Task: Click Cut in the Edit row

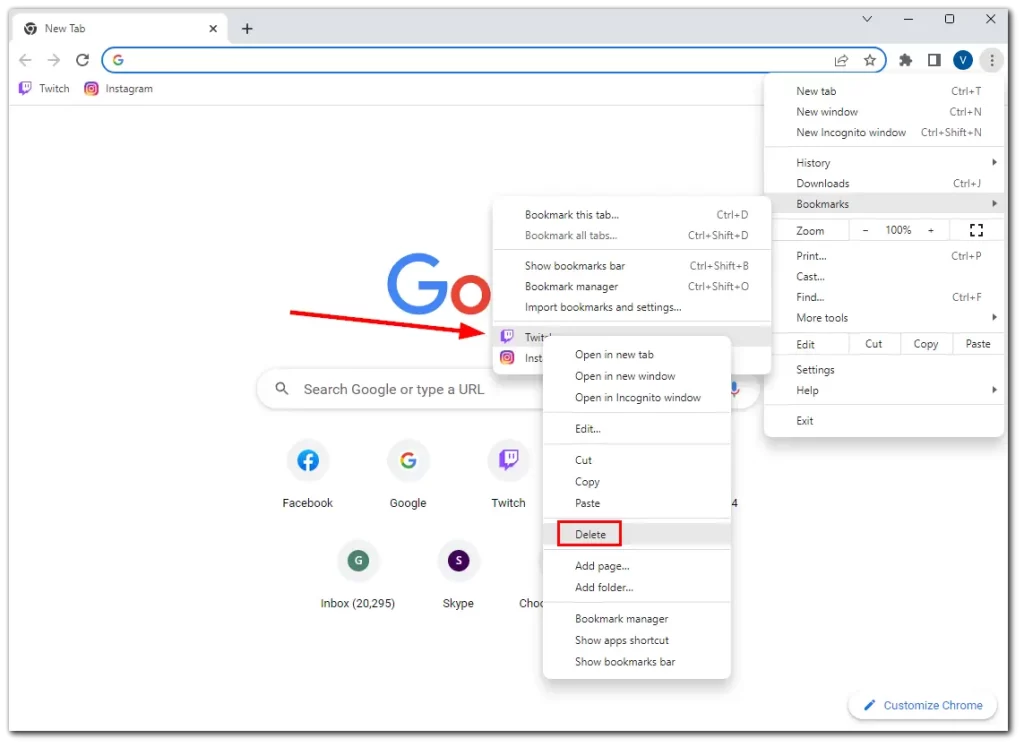Action: [x=874, y=344]
